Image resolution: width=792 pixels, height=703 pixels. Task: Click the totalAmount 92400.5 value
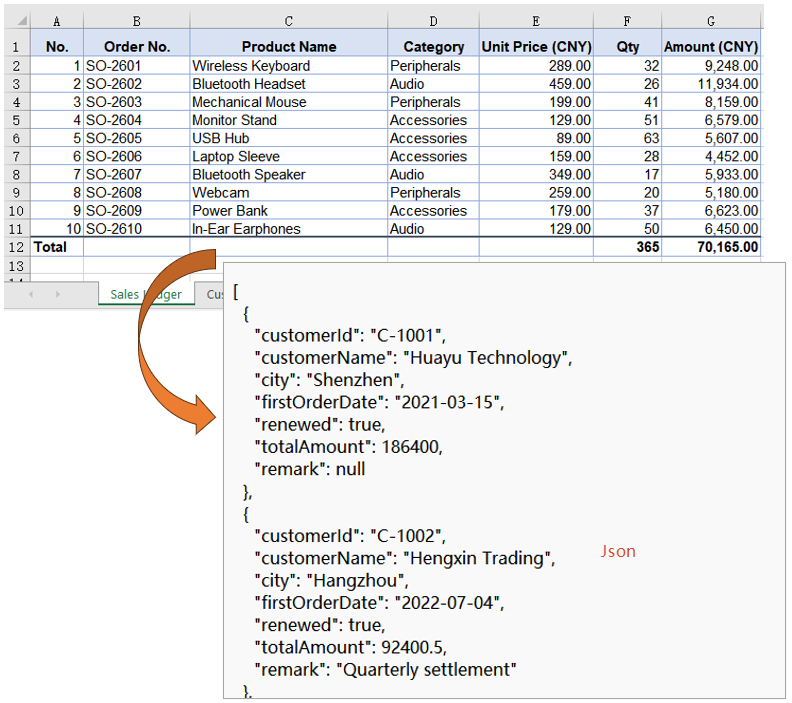click(412, 647)
